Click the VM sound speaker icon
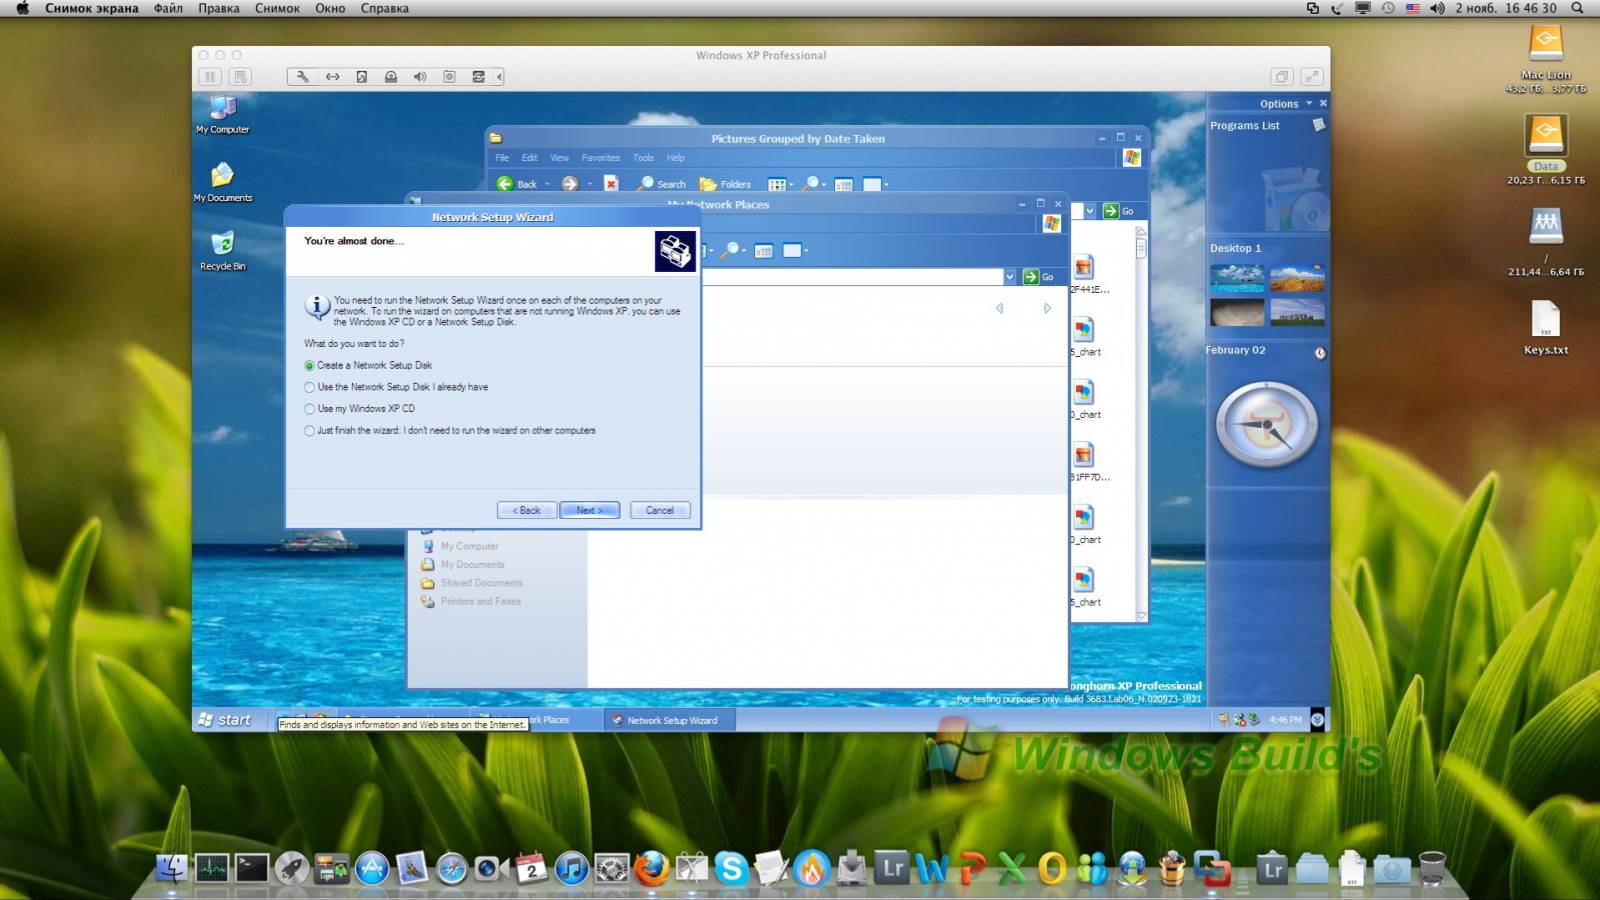The height and width of the screenshot is (900, 1600). 420,77
